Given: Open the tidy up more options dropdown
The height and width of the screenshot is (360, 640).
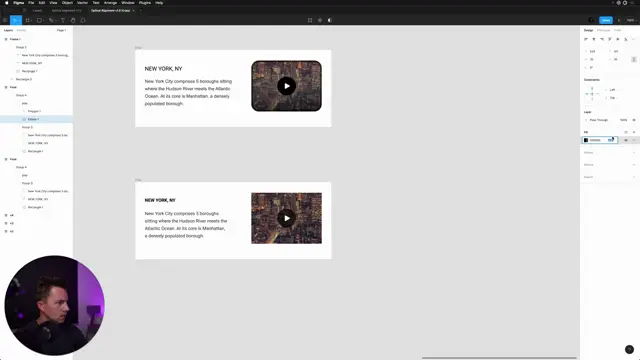Looking at the screenshot, I should click(x=634, y=39).
